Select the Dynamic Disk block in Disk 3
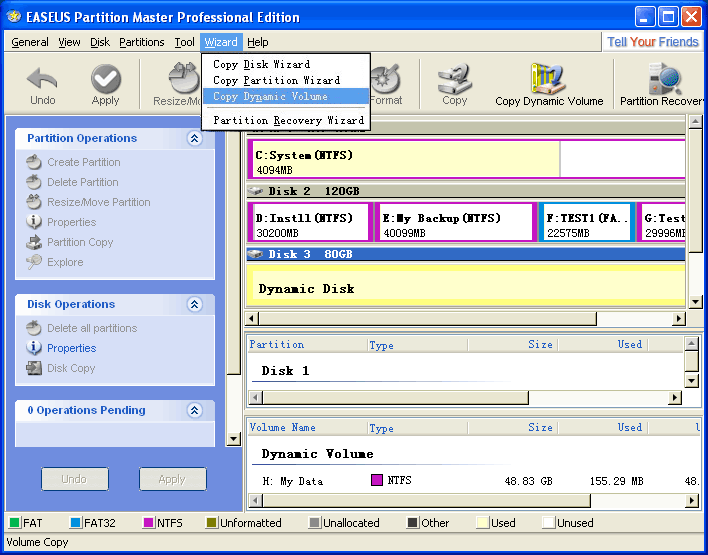The image size is (708, 555). tap(466, 285)
